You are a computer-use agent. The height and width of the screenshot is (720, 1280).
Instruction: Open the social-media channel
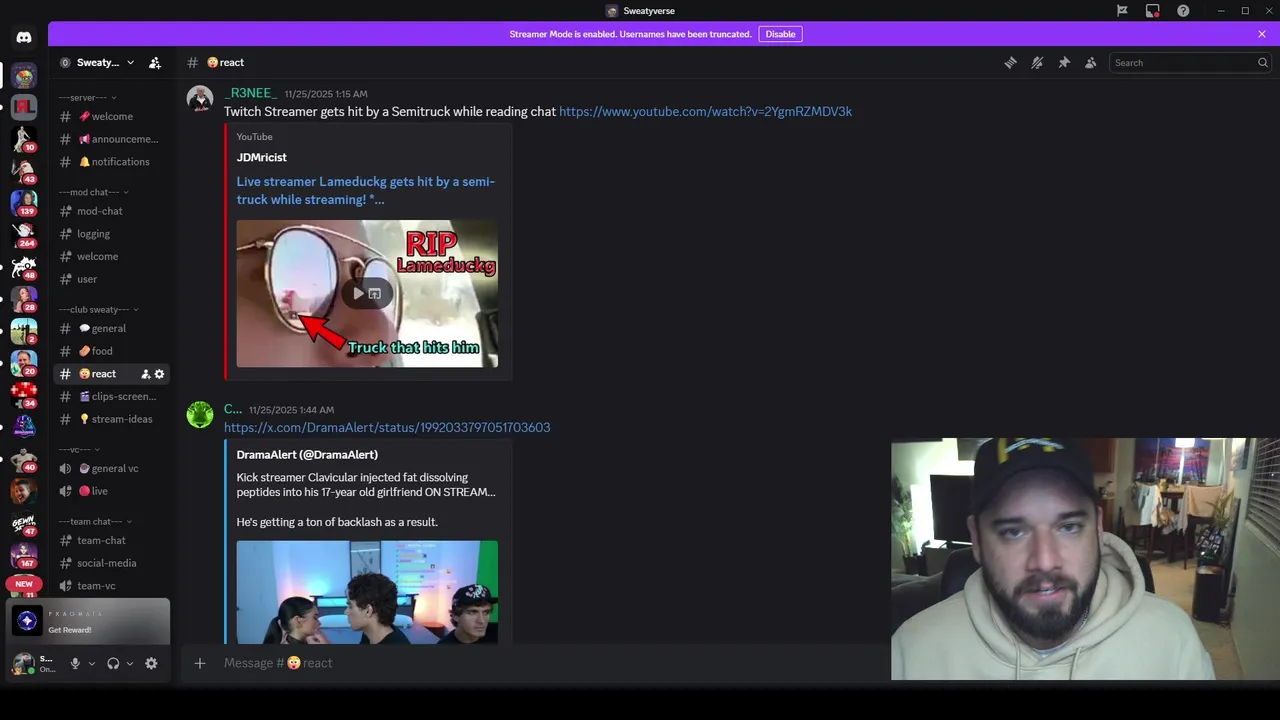point(111,563)
